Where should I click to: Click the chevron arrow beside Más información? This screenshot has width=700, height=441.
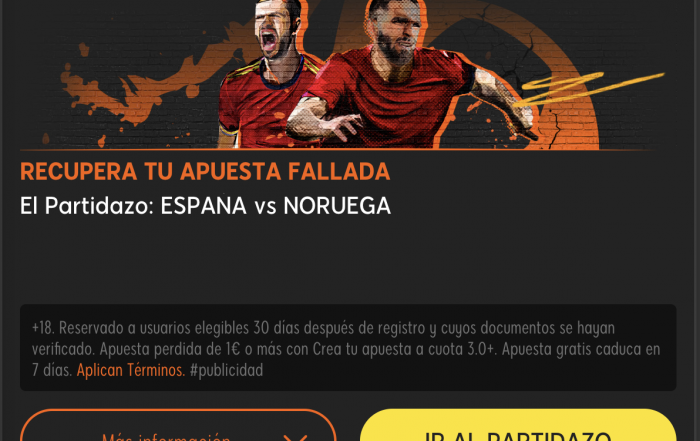point(295,437)
